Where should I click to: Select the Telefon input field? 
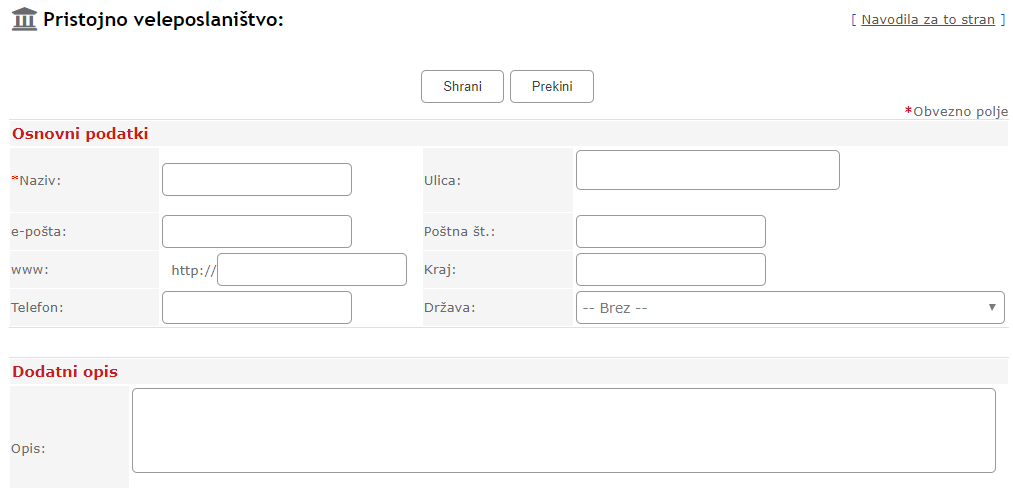257,307
